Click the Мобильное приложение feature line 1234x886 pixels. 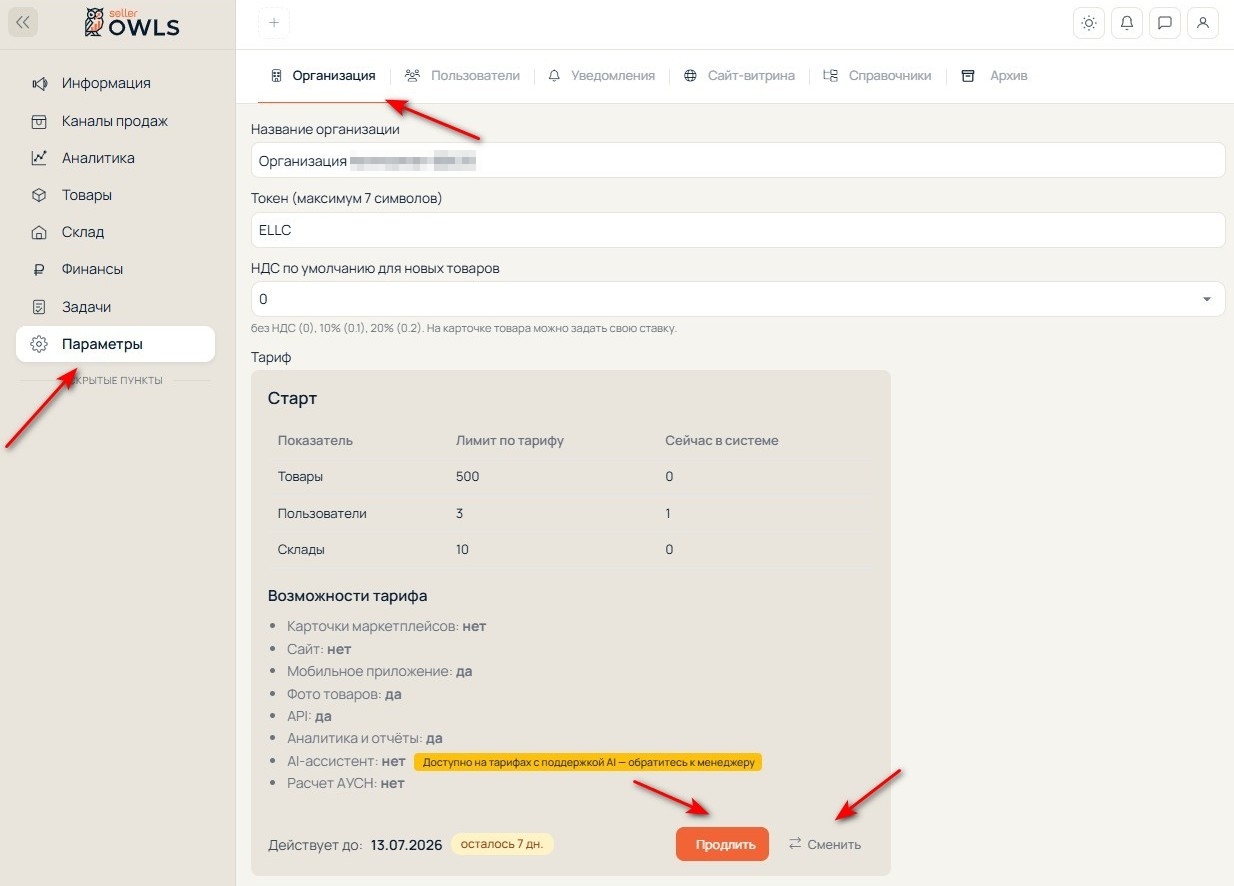(x=380, y=671)
